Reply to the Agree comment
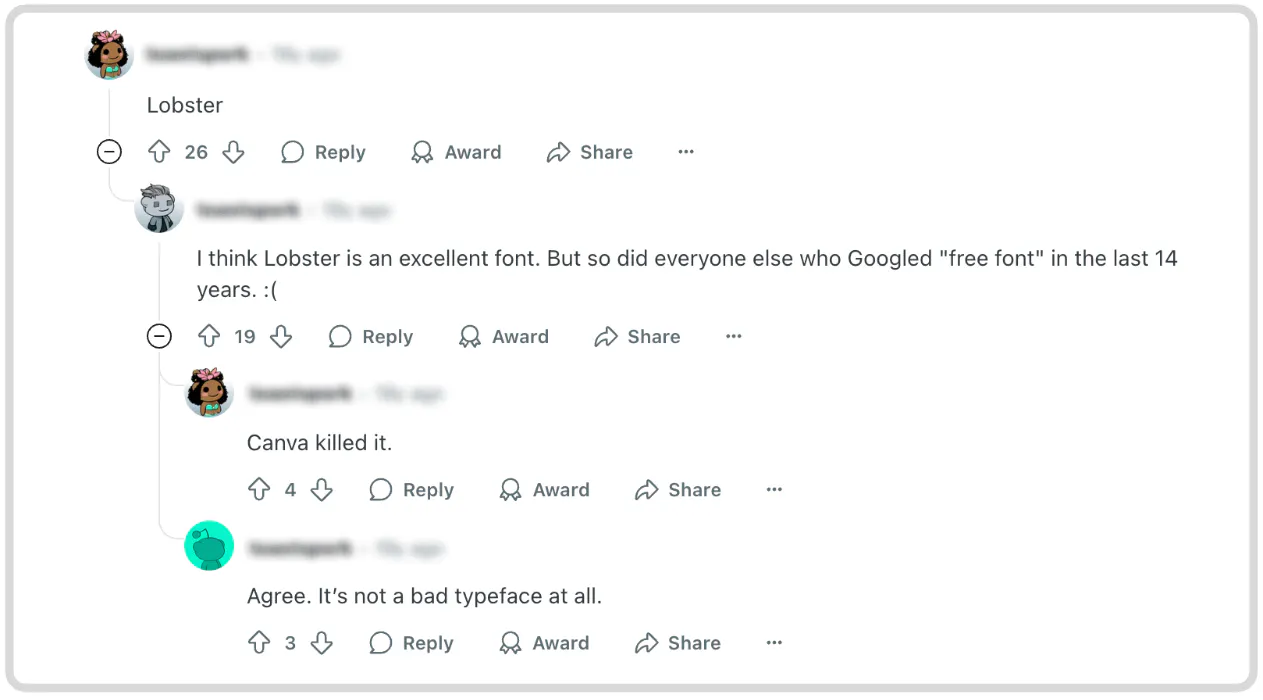 click(x=411, y=643)
